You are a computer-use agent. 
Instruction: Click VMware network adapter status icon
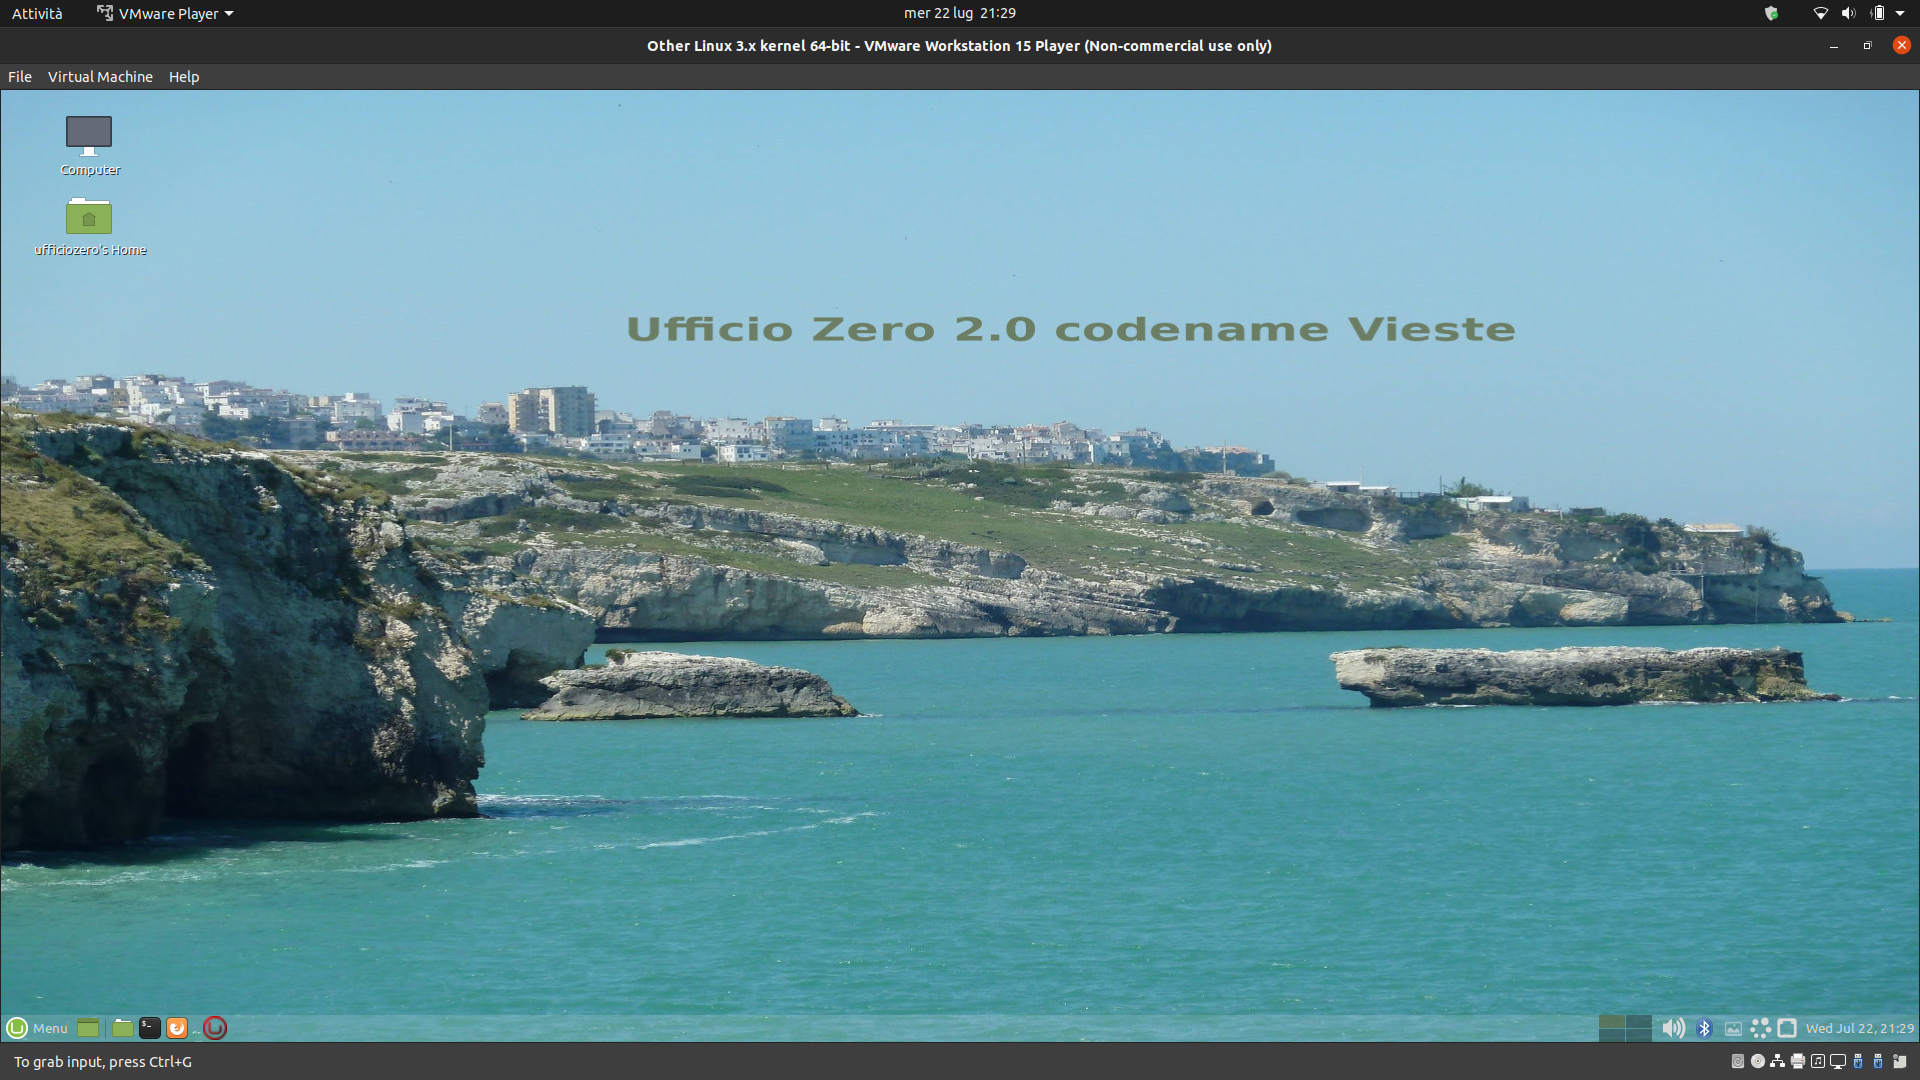[1777, 1061]
